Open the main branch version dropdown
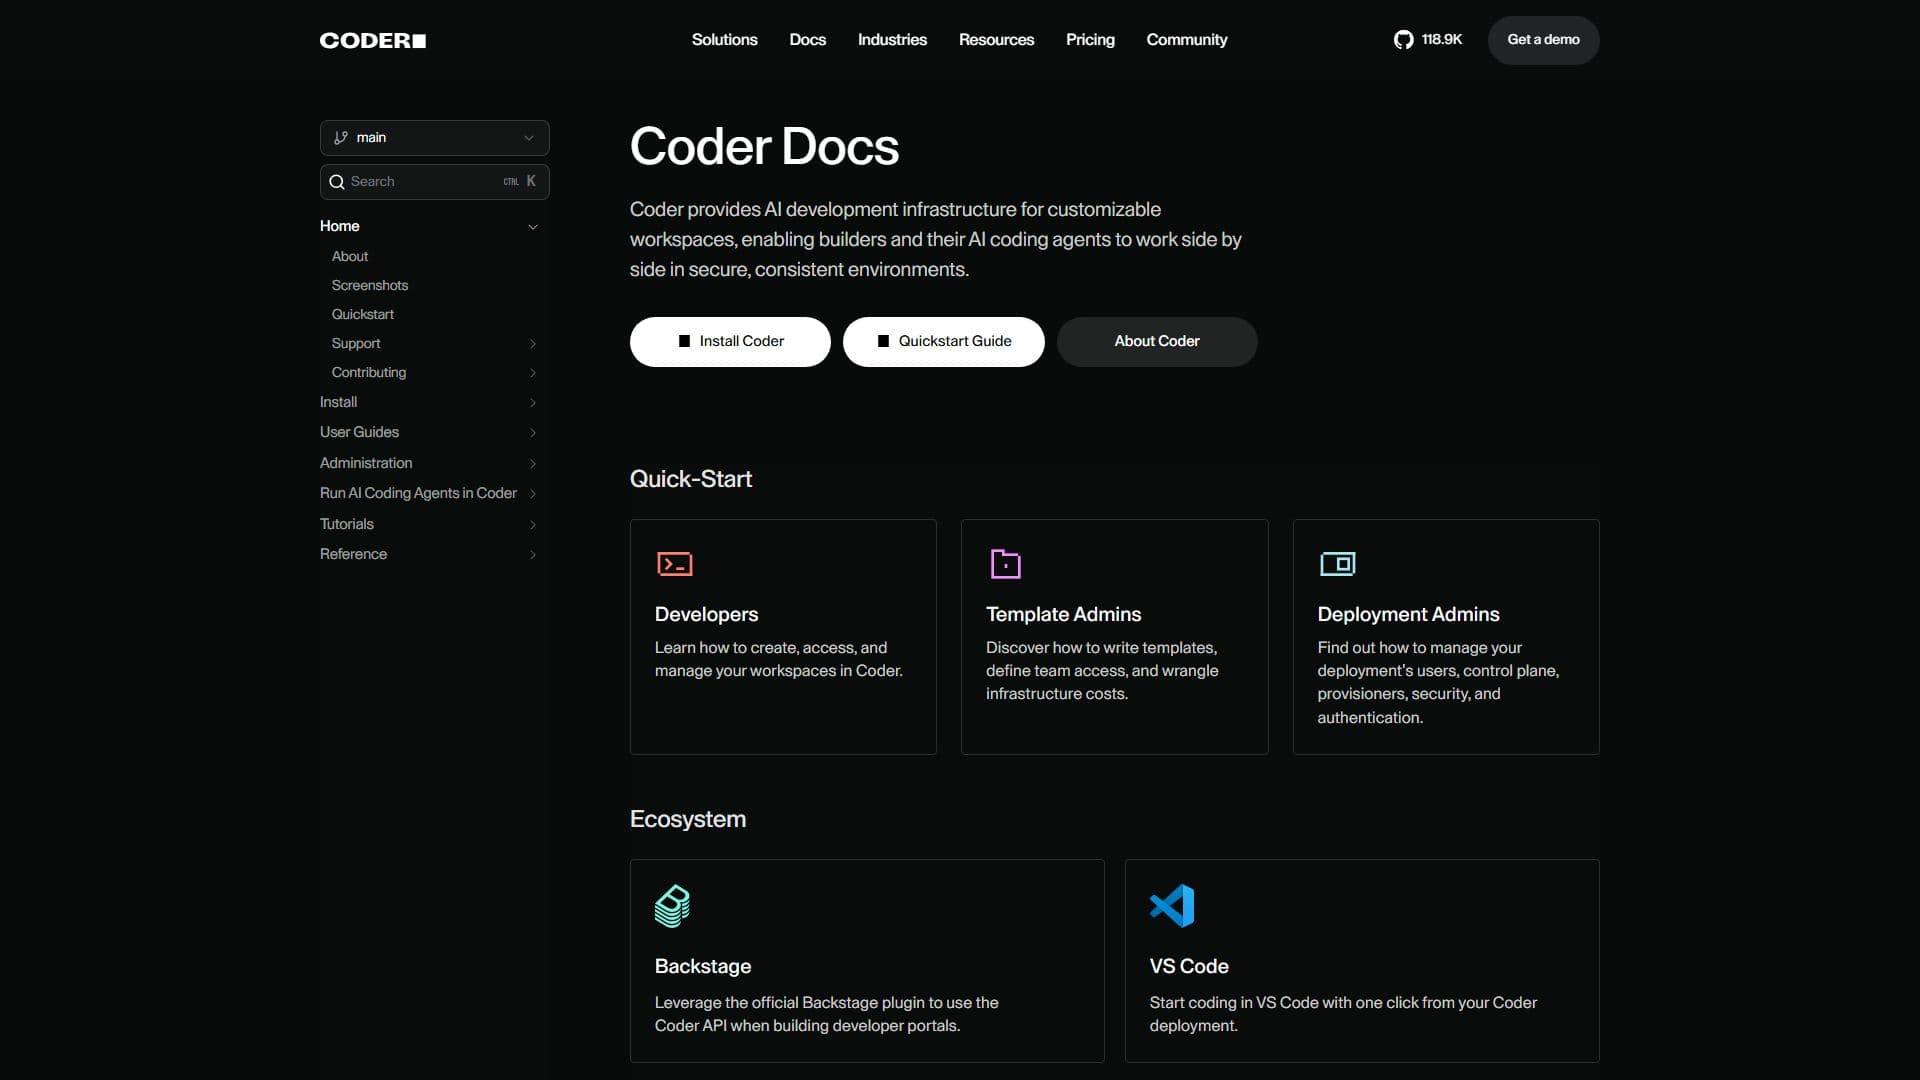 [435, 138]
